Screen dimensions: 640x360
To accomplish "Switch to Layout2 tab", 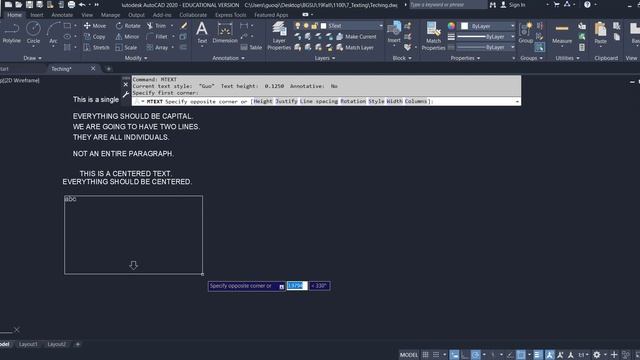I will (57, 344).
